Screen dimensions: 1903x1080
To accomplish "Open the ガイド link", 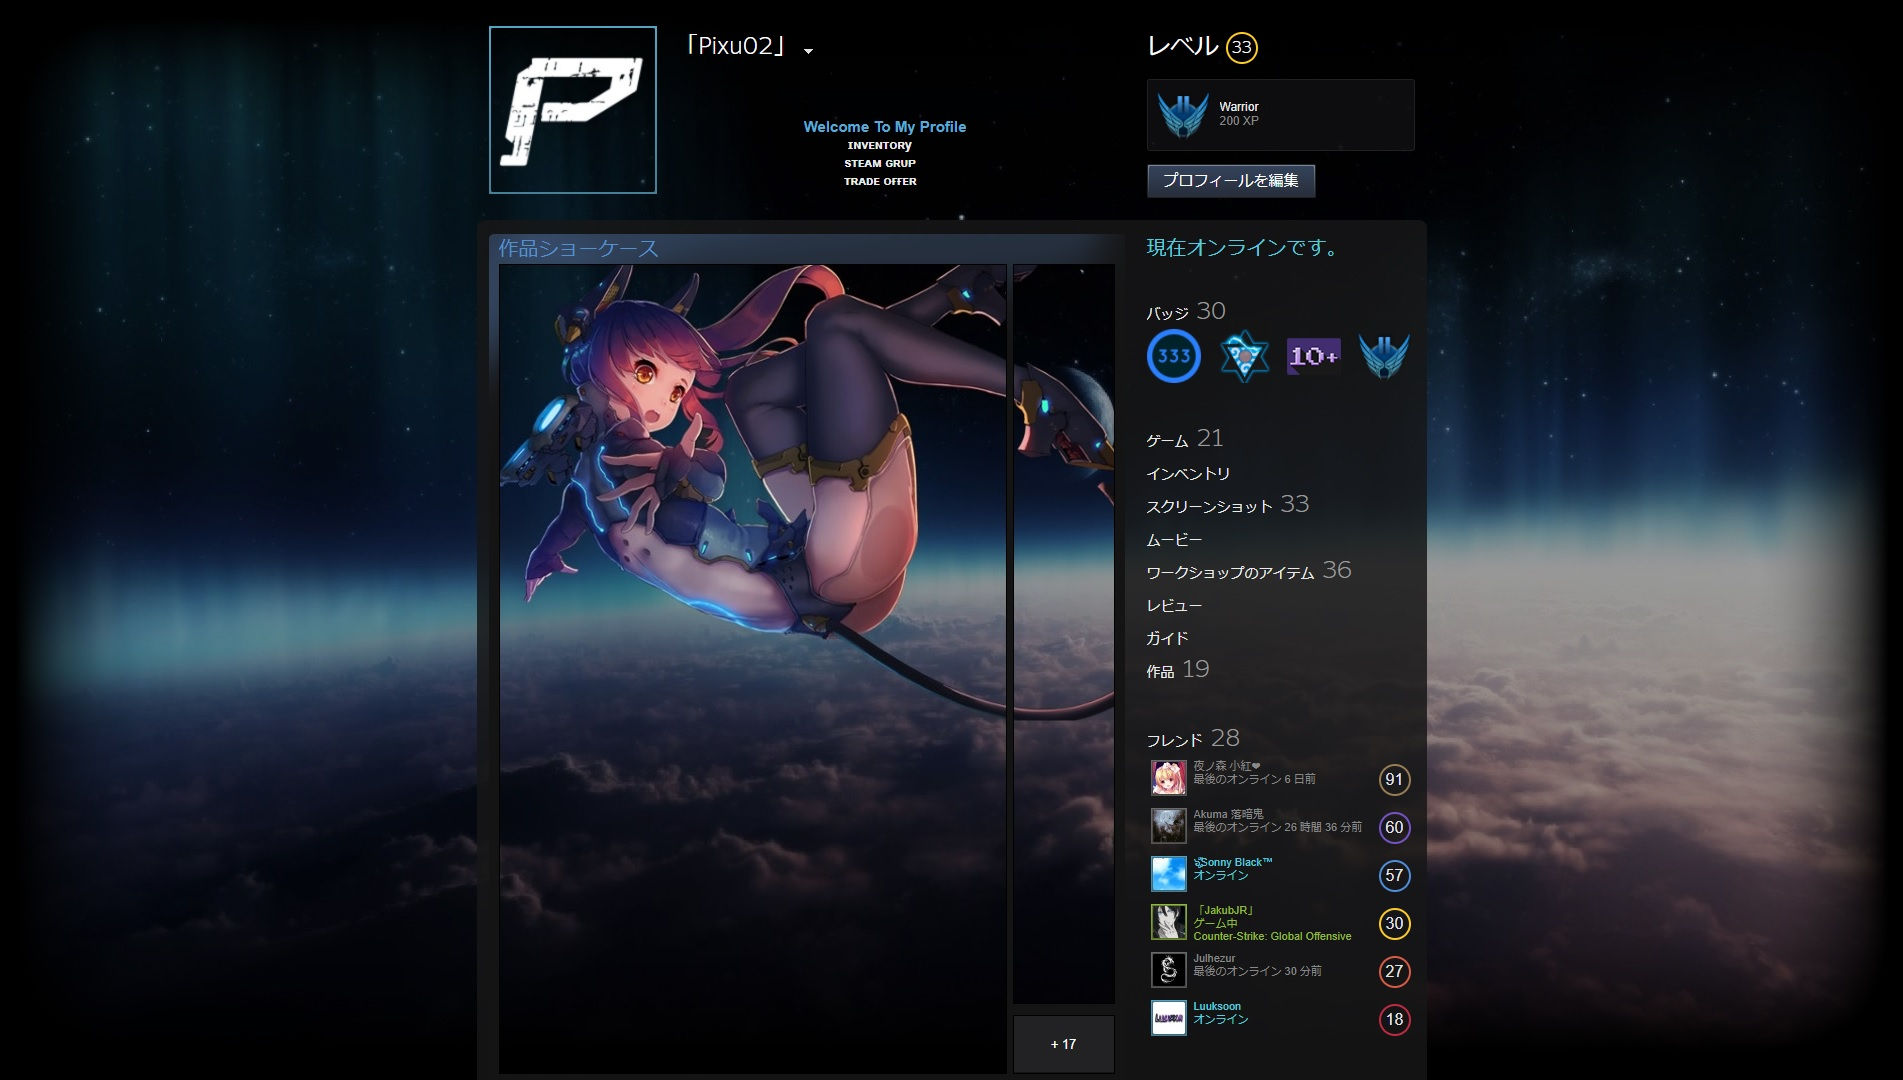I will coord(1167,638).
